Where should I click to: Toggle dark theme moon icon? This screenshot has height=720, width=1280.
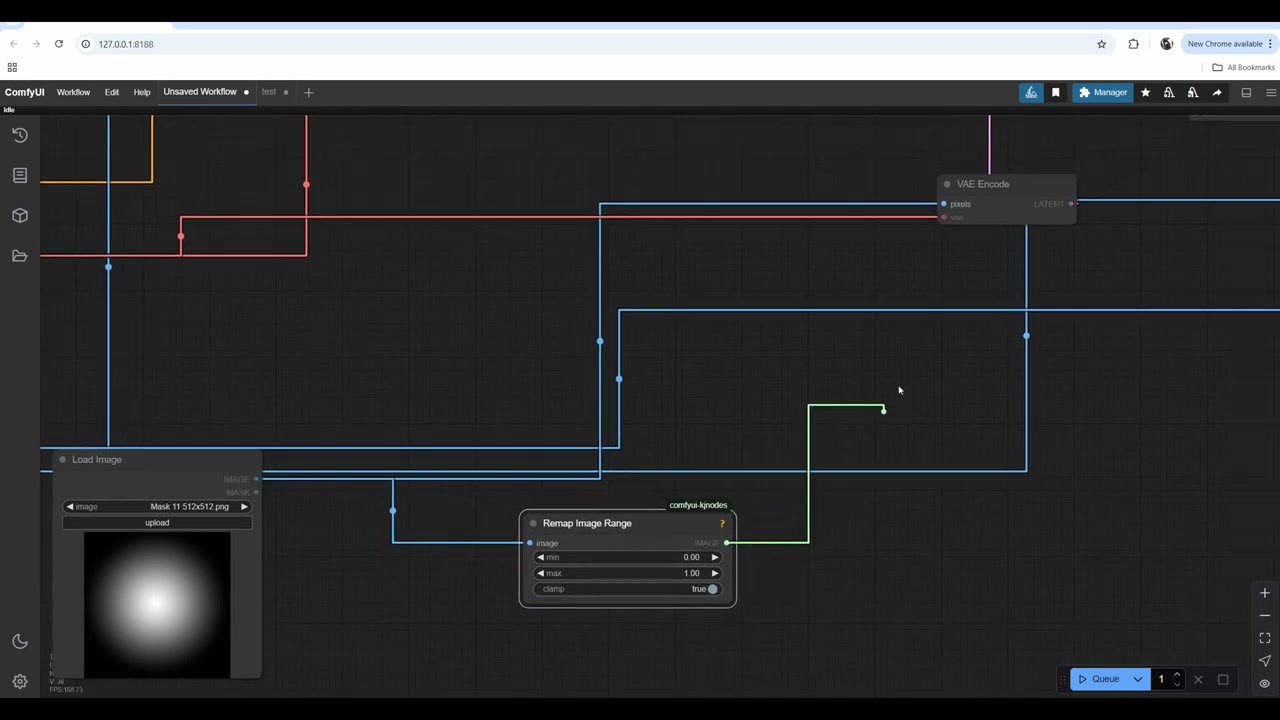pyautogui.click(x=20, y=642)
